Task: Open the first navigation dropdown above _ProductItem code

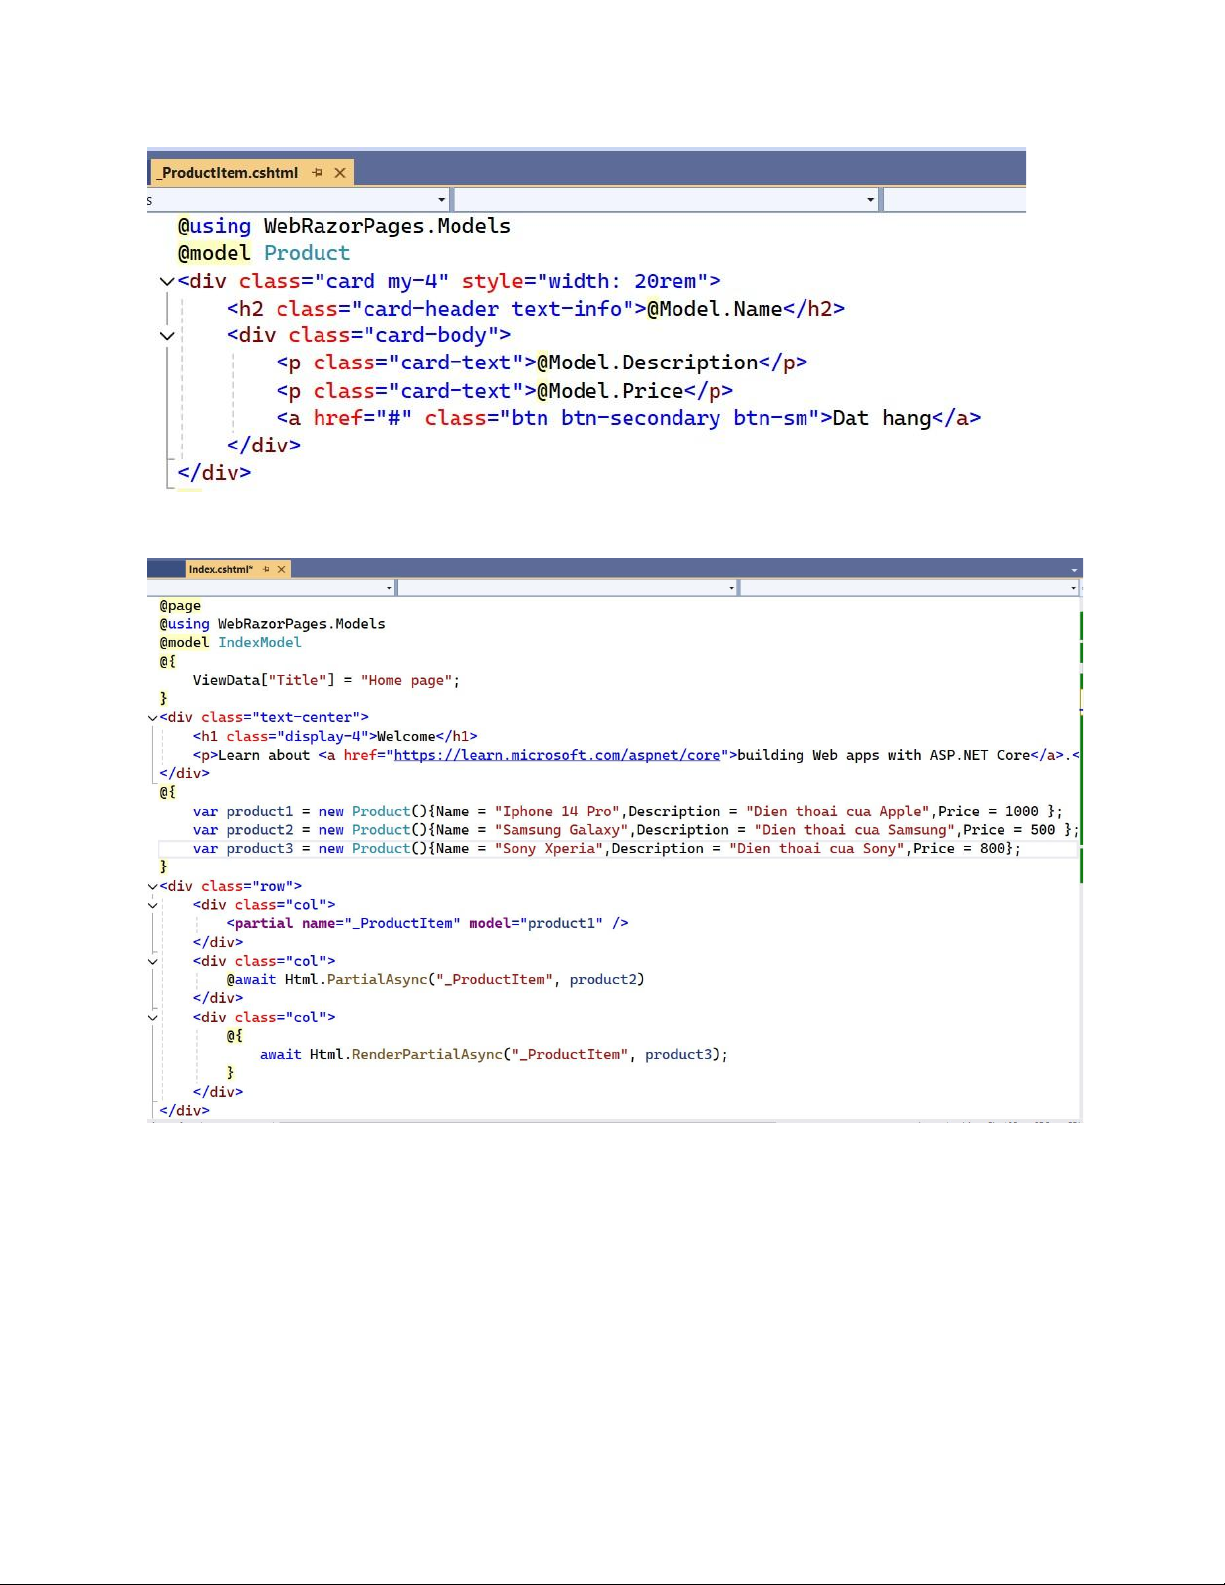Action: 441,200
